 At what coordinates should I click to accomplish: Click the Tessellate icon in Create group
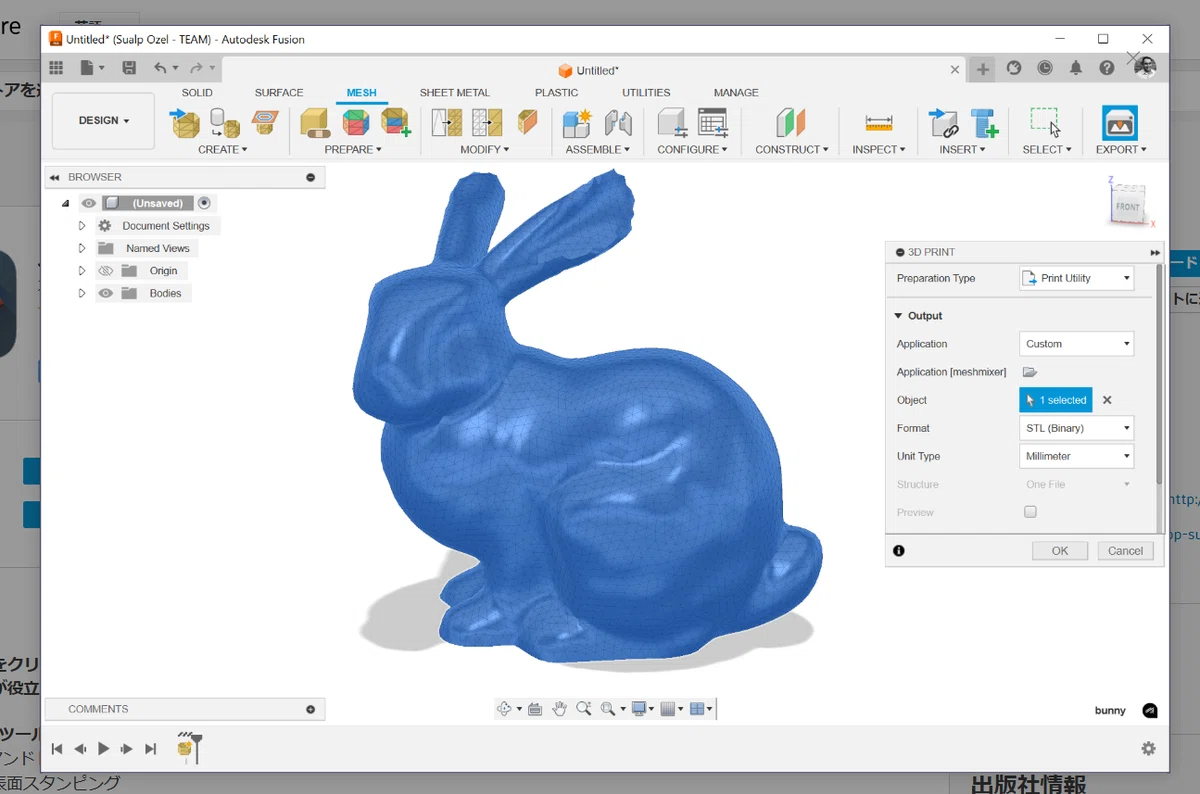(225, 123)
